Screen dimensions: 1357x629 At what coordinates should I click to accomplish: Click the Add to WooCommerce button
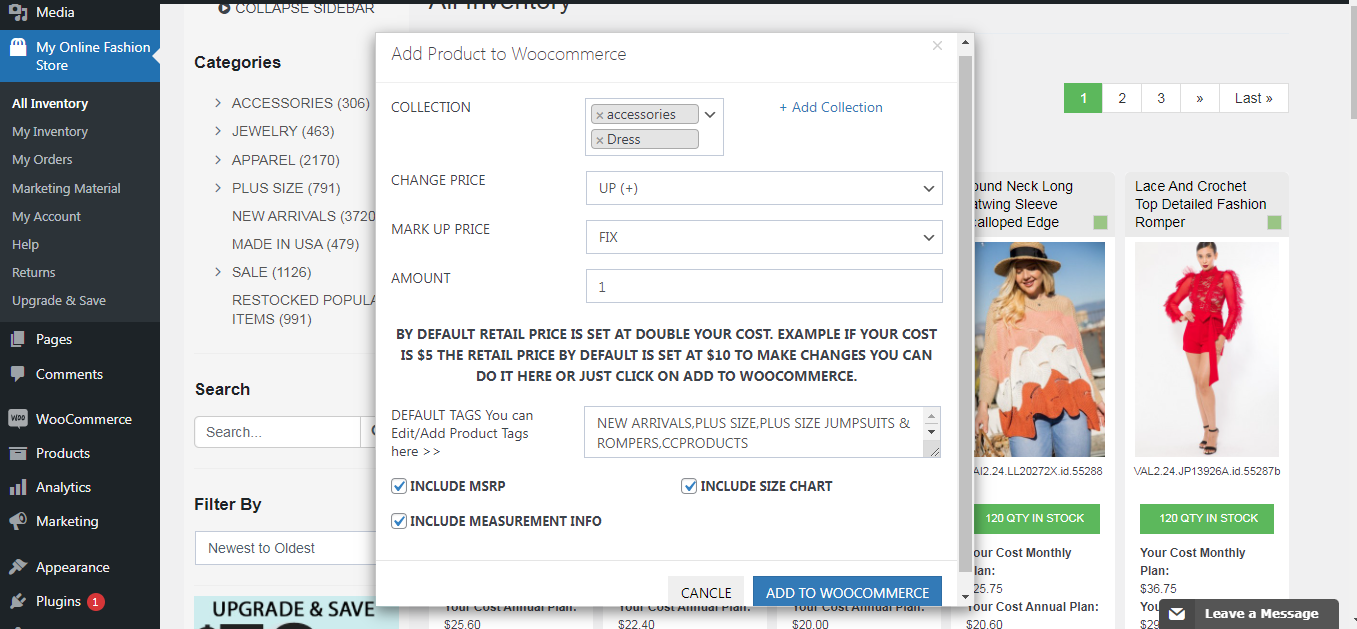pyautogui.click(x=848, y=592)
